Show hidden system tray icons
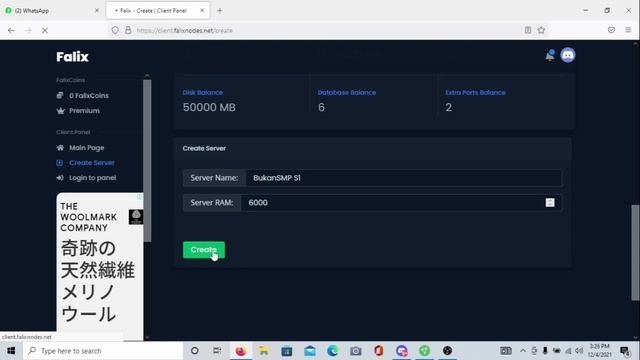640x360 pixels. 523,351
